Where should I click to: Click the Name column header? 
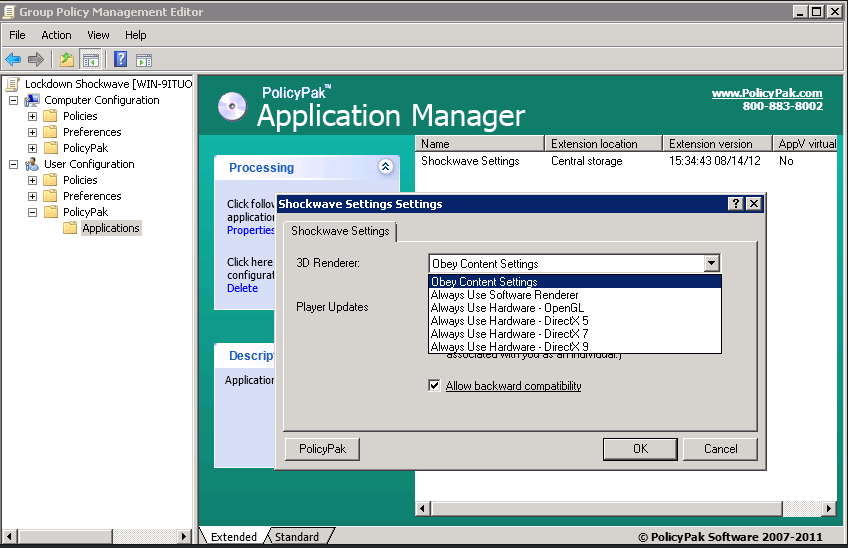point(479,144)
